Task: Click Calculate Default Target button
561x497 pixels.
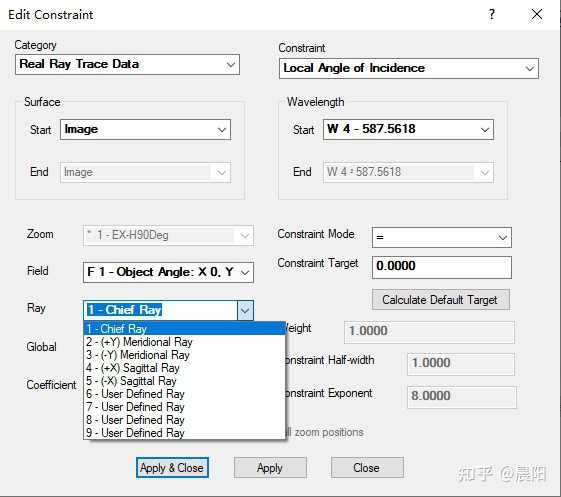Action: point(440,299)
